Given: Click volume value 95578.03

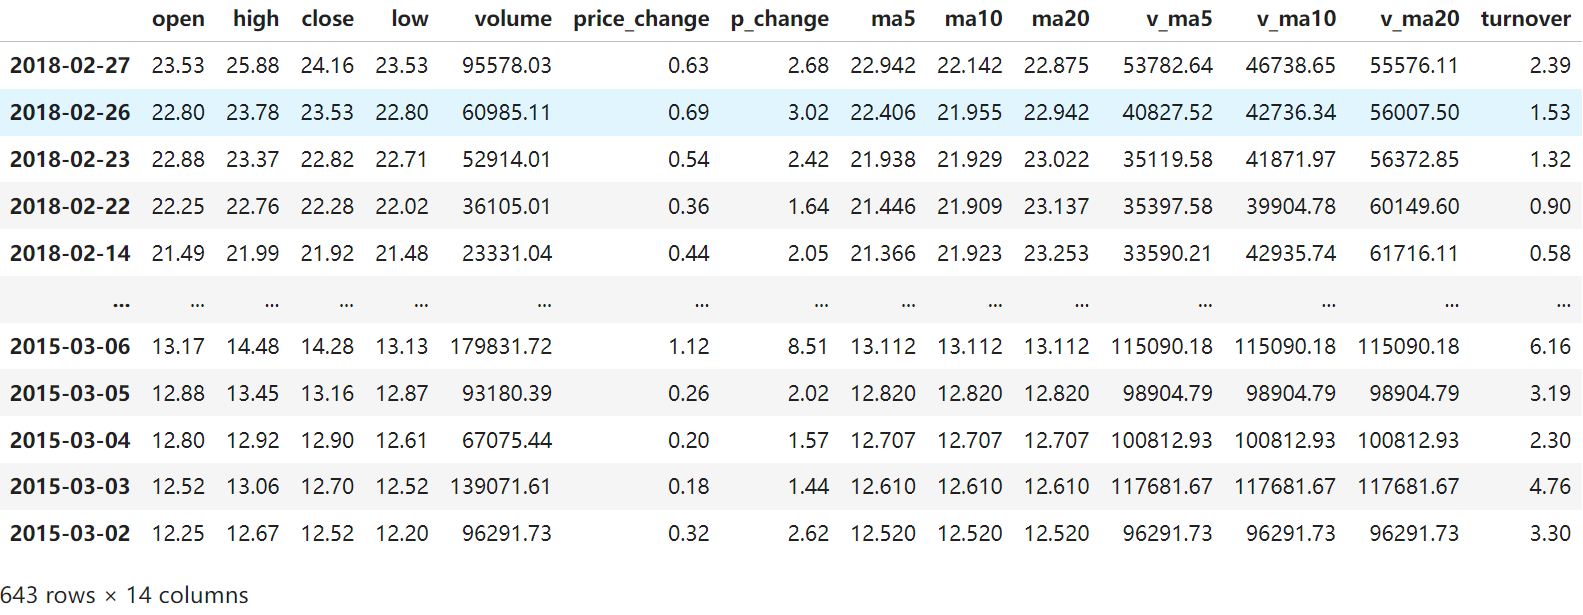Looking at the screenshot, I should pyautogui.click(x=506, y=66).
